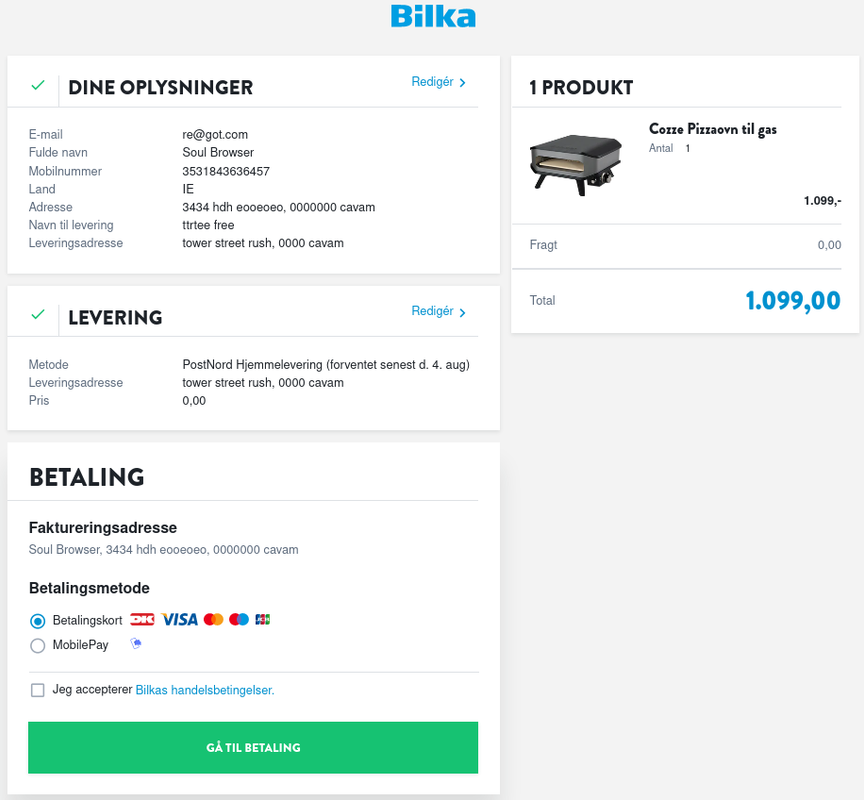Viewport: 864px width, 800px height.
Task: Click the Dankort card icon
Action: (x=142, y=620)
